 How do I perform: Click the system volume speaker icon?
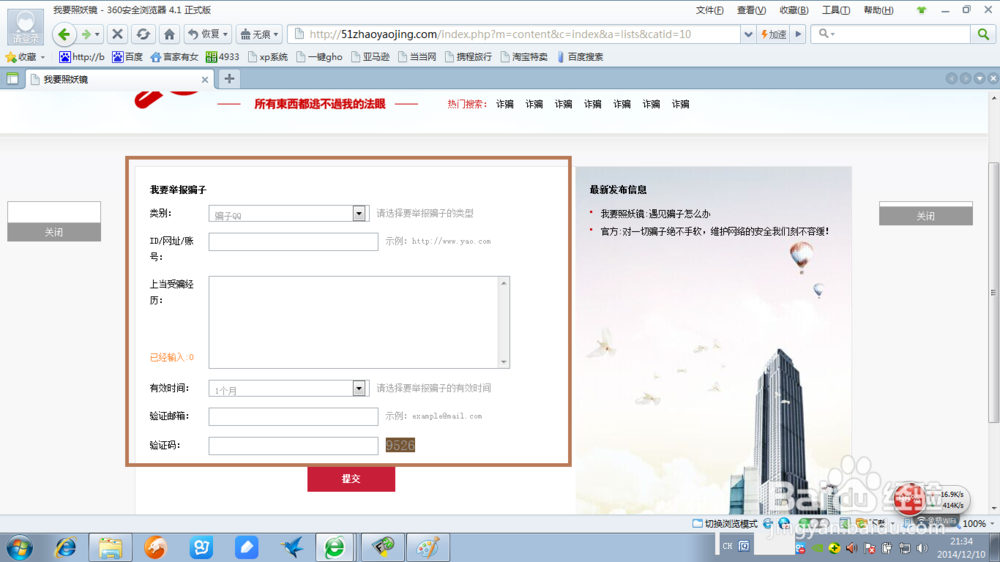[x=922, y=548]
